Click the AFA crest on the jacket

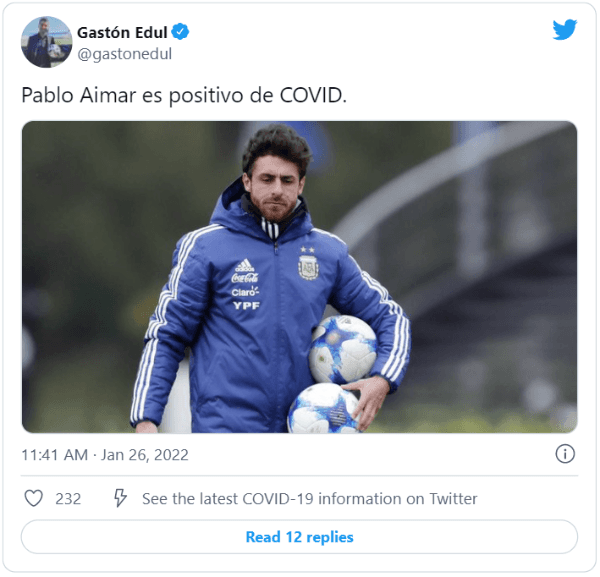tap(308, 268)
